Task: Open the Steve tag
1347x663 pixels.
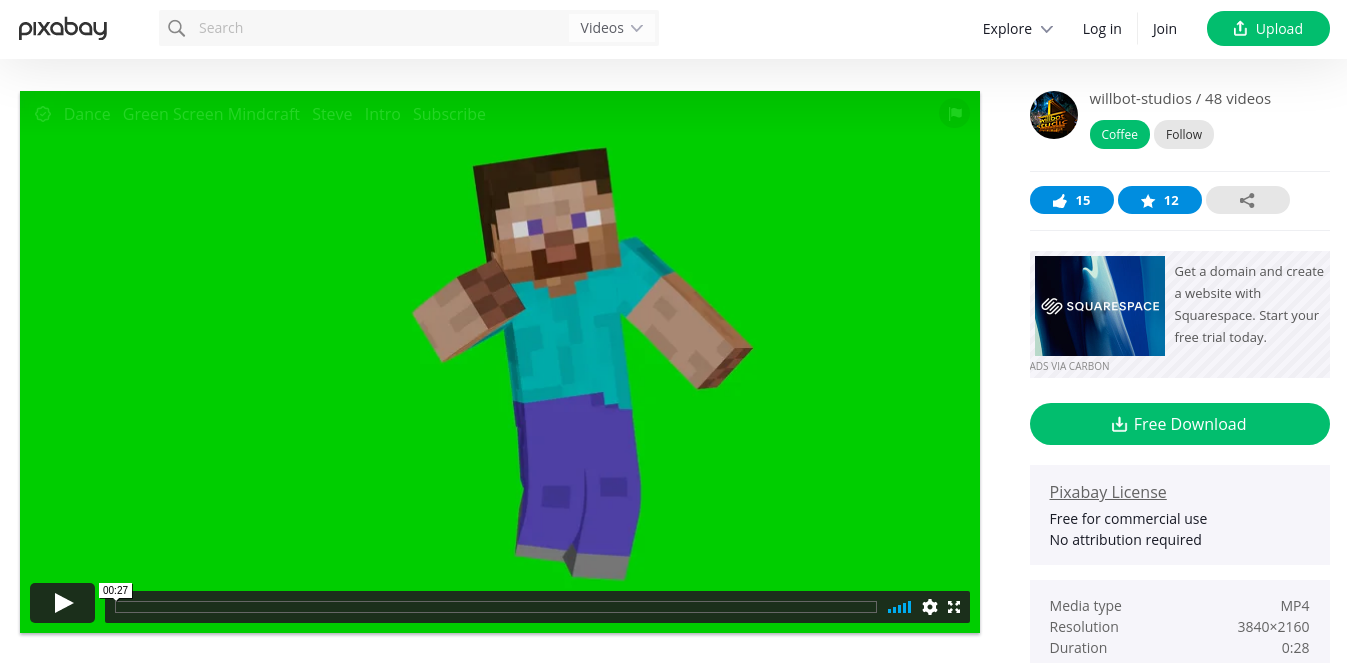Action: (x=332, y=114)
